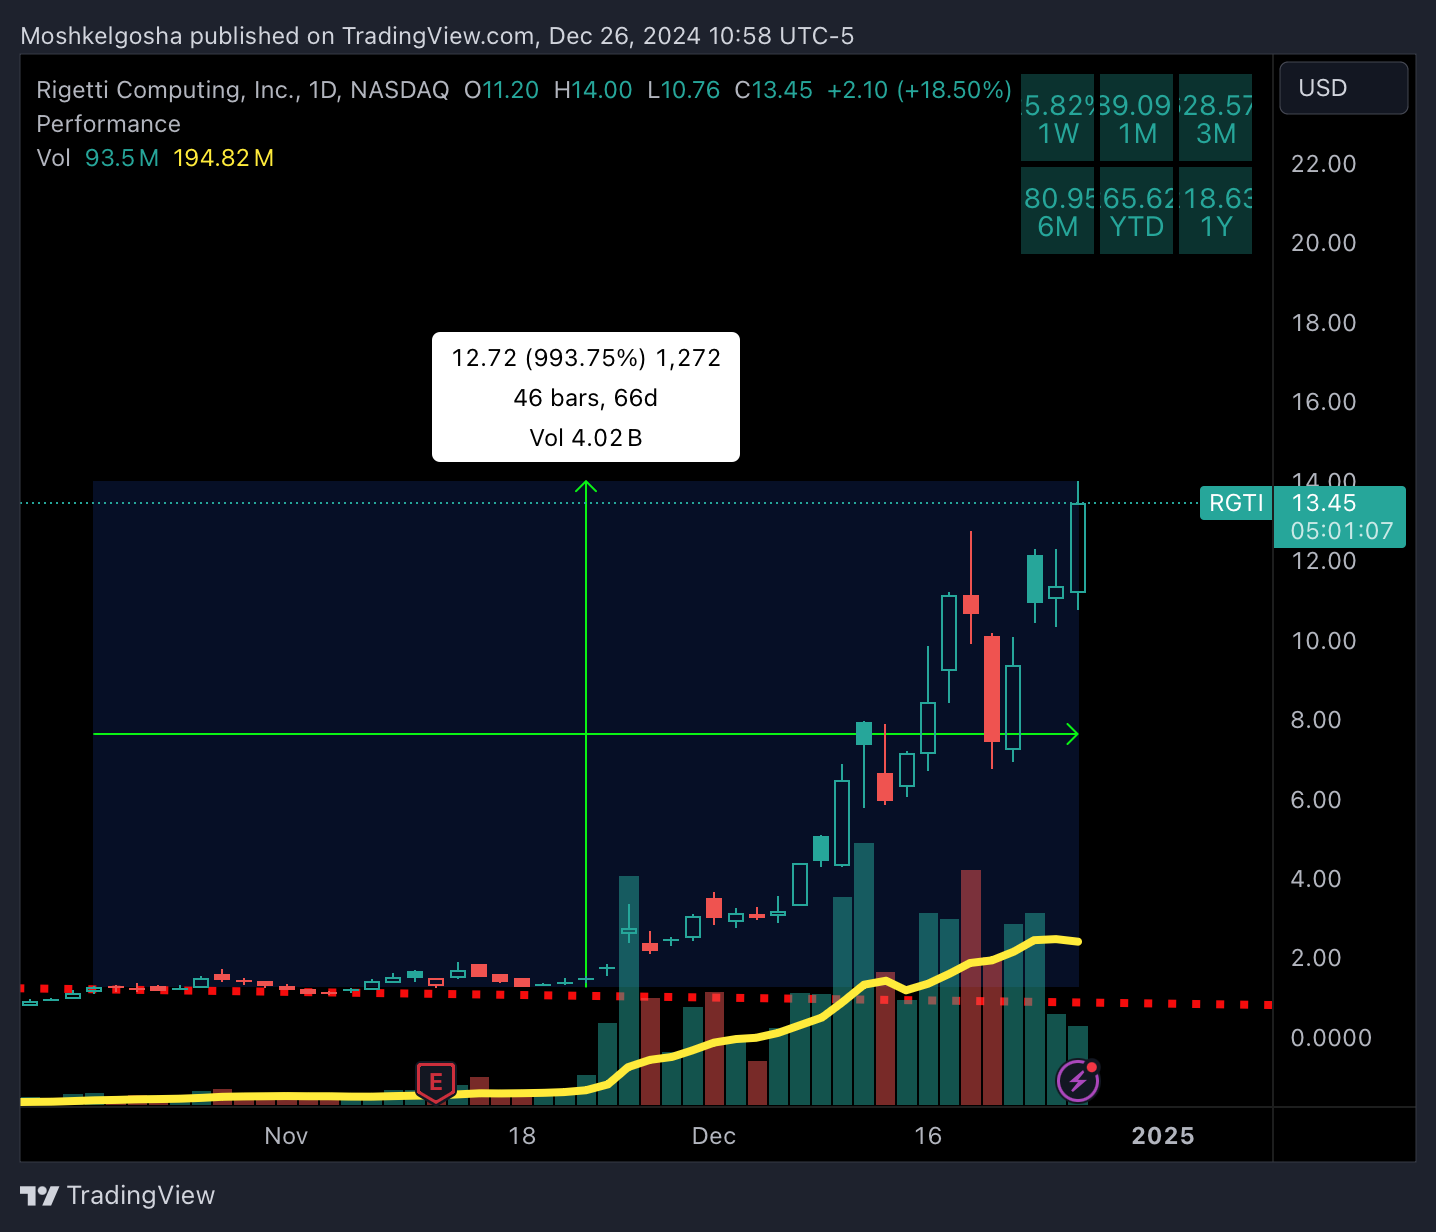Select the 1M performance cell
1436x1232 pixels.
pyautogui.click(x=1136, y=118)
